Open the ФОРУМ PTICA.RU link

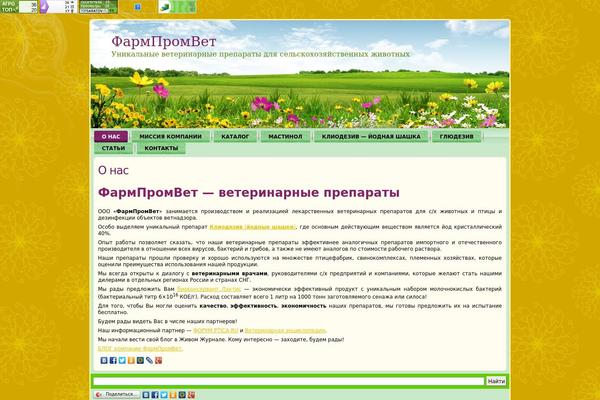216,330
